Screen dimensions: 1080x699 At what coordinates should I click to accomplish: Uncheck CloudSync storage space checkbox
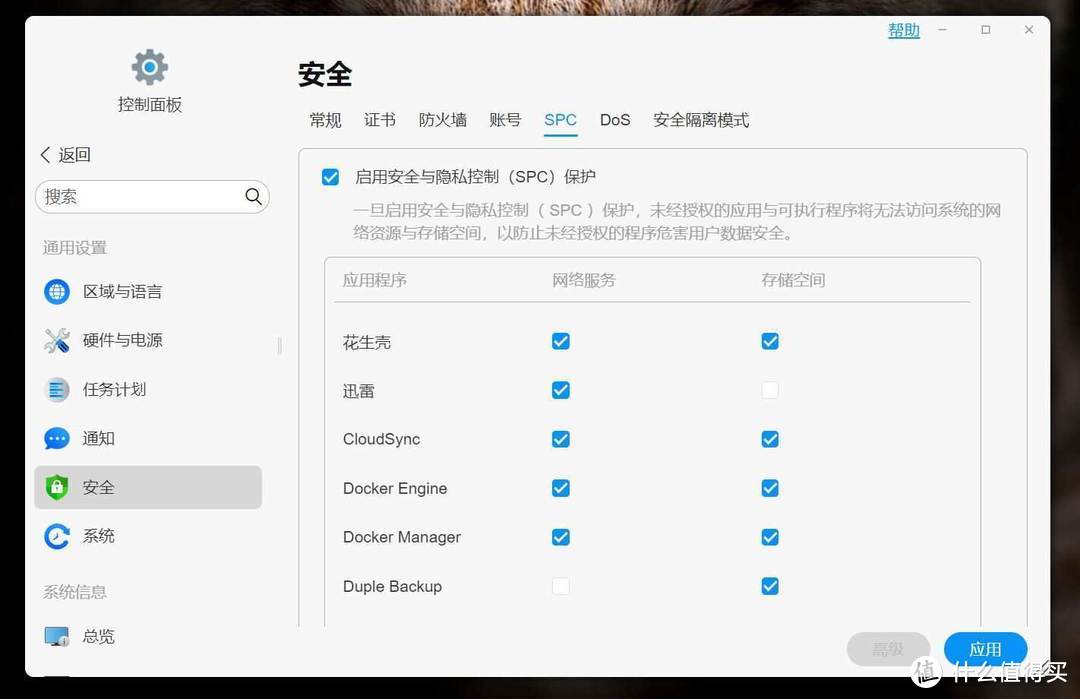tap(770, 439)
